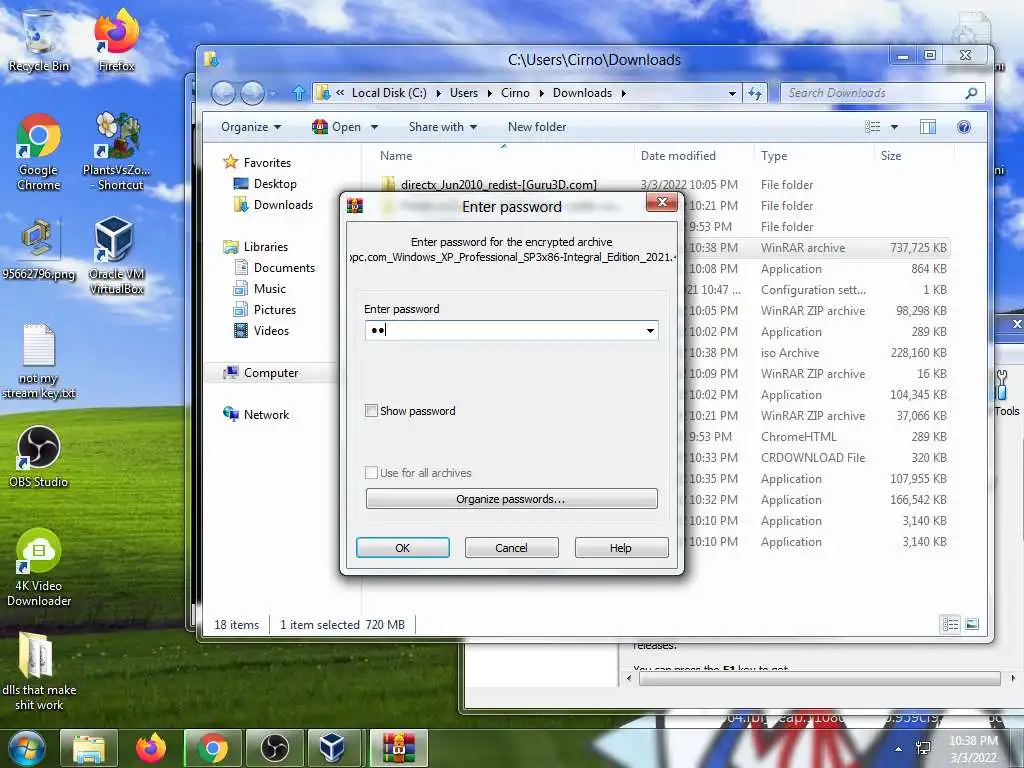Click Downloads in the address breadcrumb
1024x768 pixels.
(x=582, y=93)
